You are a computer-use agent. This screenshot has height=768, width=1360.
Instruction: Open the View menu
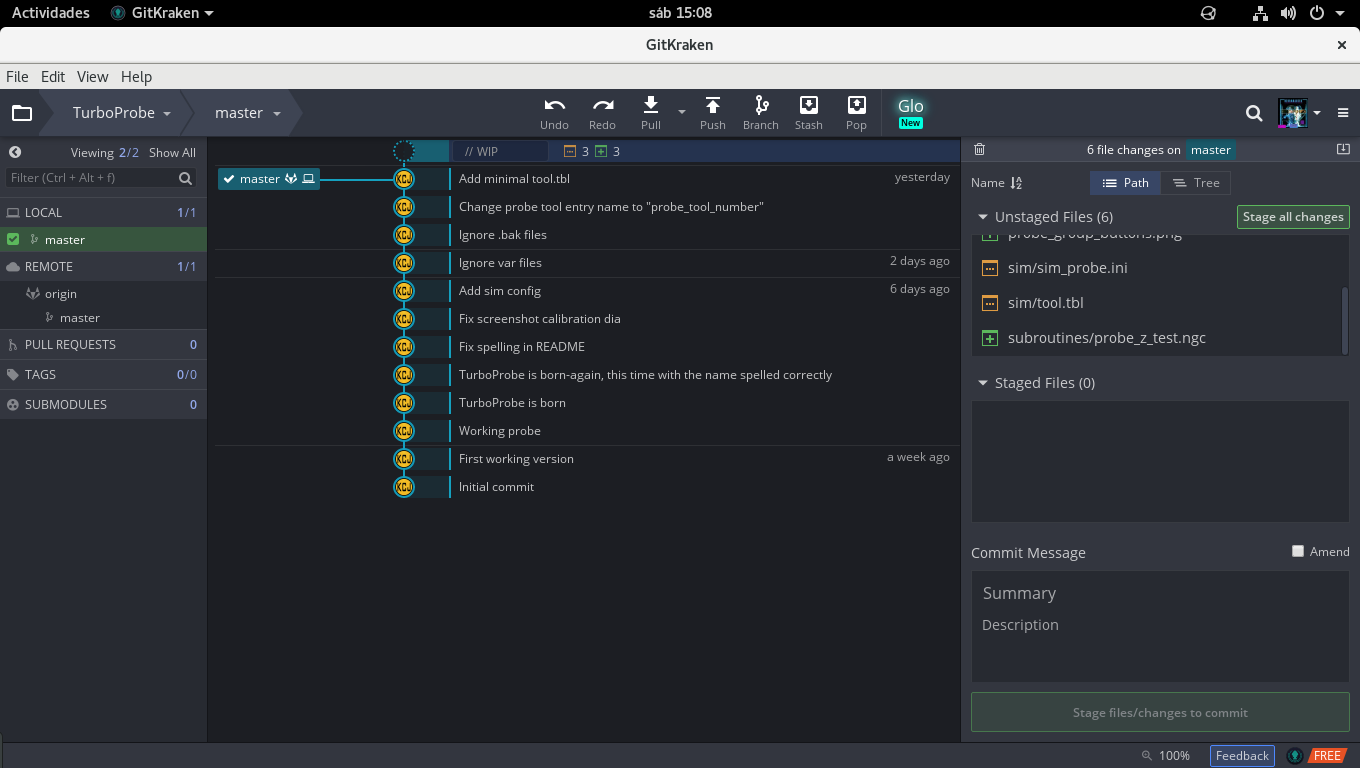click(x=92, y=76)
